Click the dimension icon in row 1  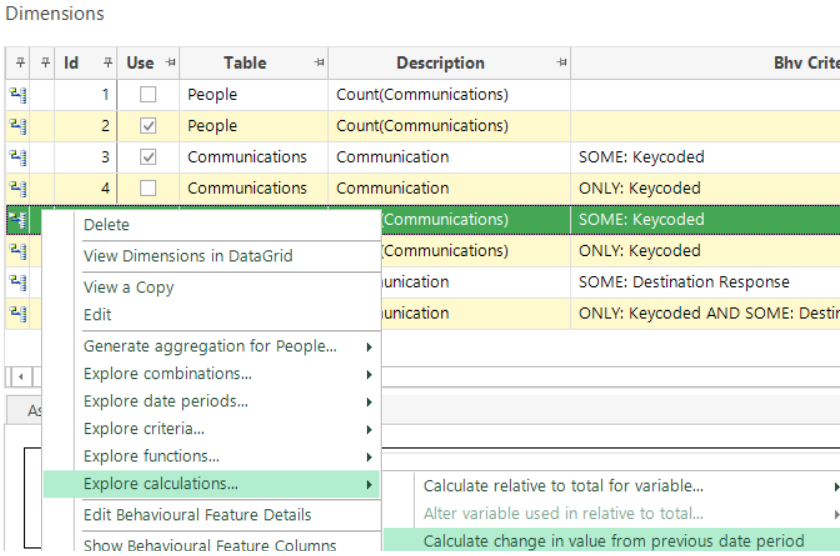tap(18, 95)
